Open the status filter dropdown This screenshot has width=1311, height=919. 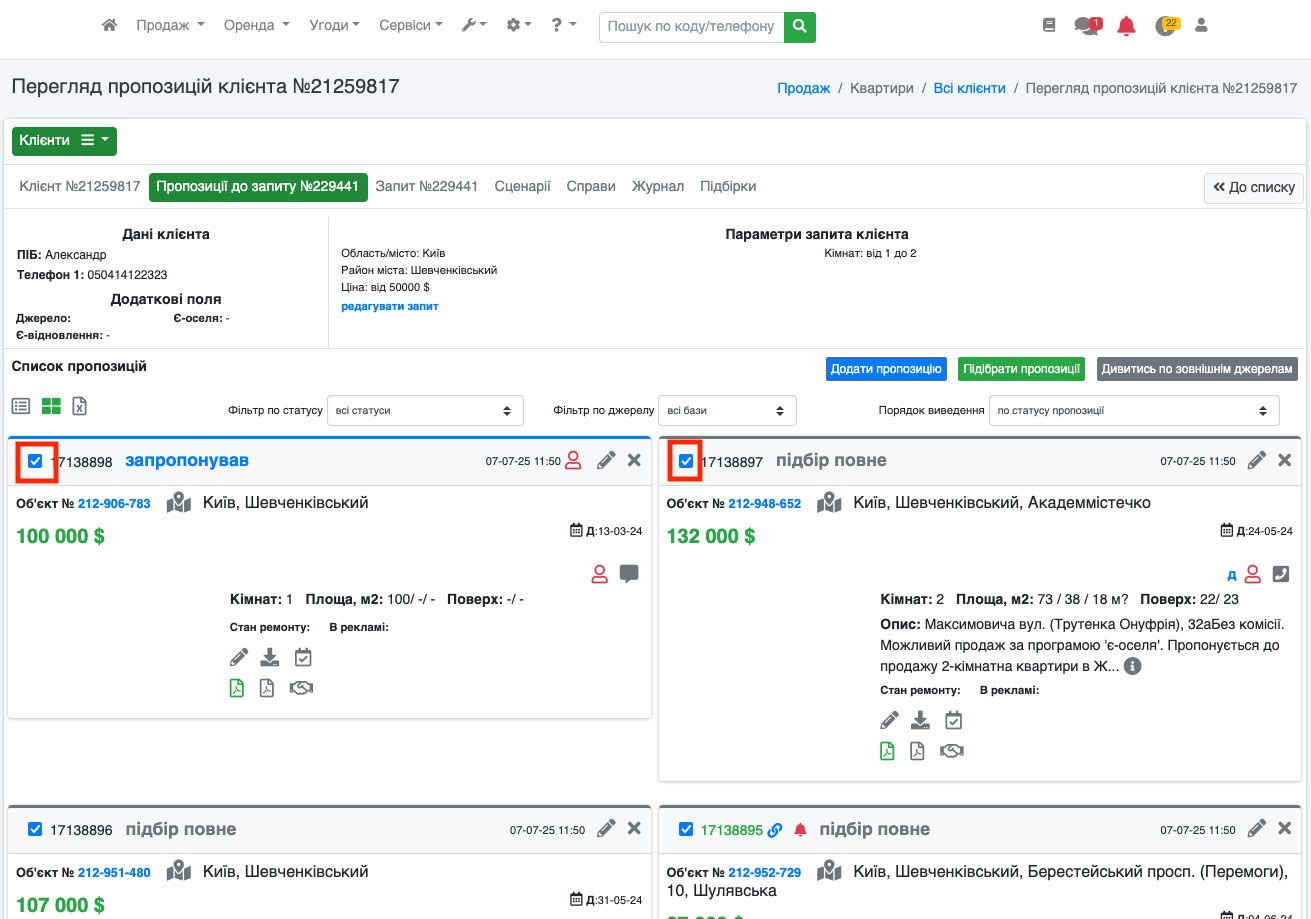point(425,411)
